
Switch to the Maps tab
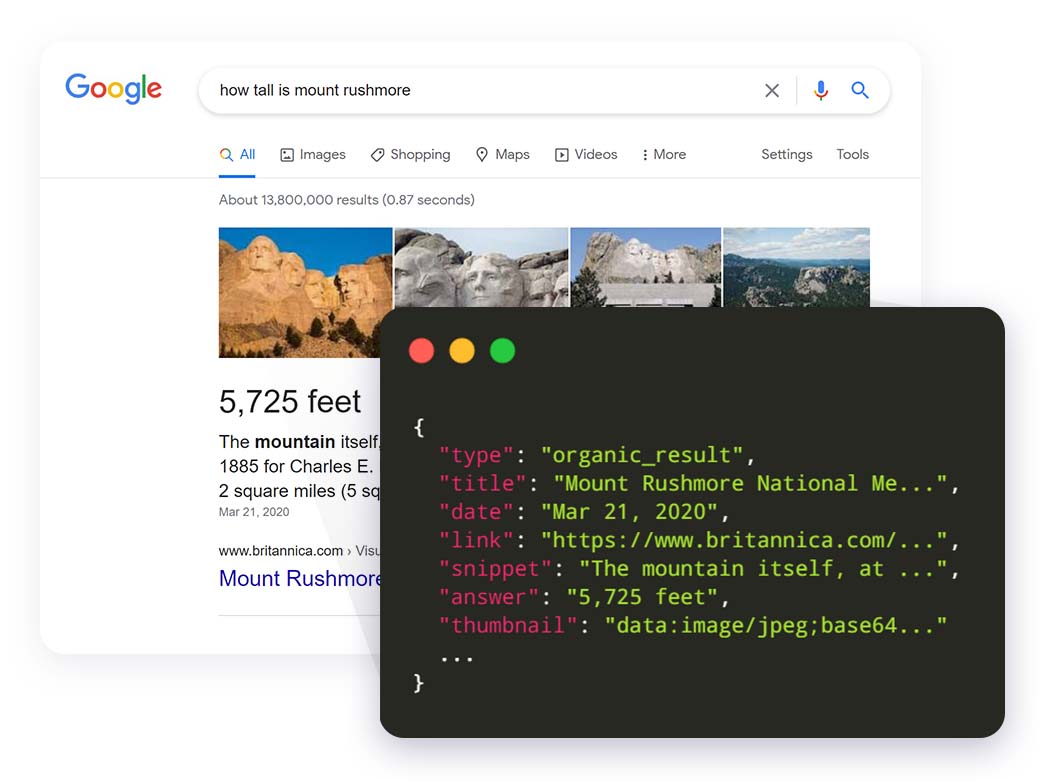[502, 155]
